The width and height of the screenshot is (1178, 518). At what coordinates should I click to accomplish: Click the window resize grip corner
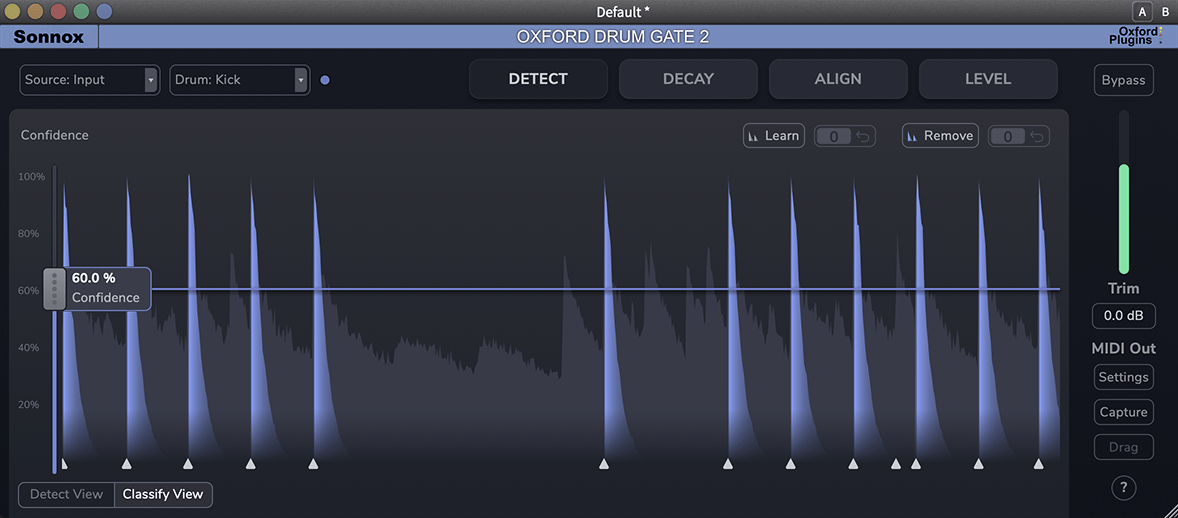click(x=1168, y=508)
